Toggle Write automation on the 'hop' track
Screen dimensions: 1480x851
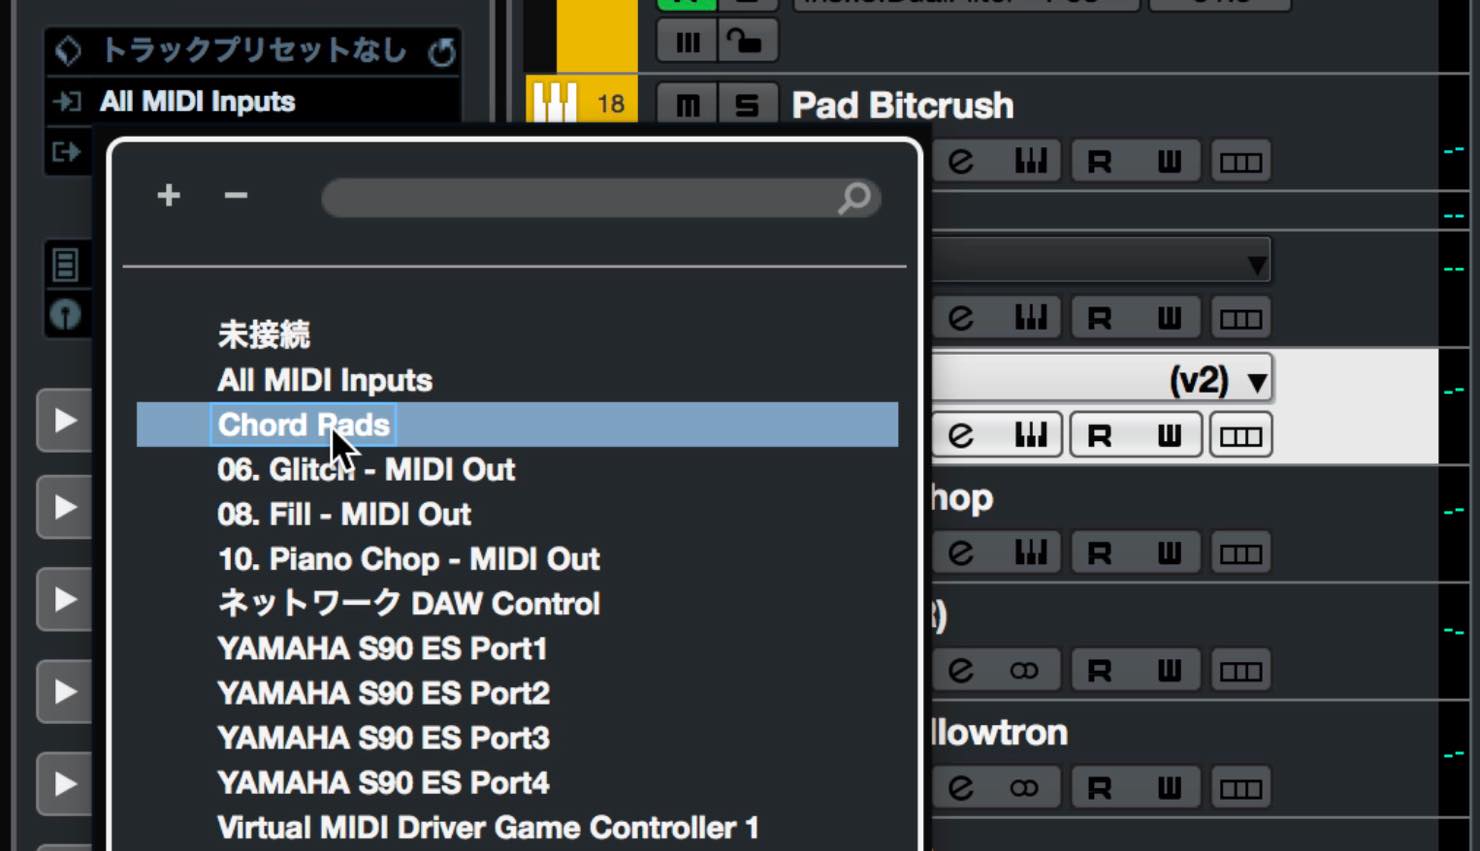pyautogui.click(x=1169, y=553)
